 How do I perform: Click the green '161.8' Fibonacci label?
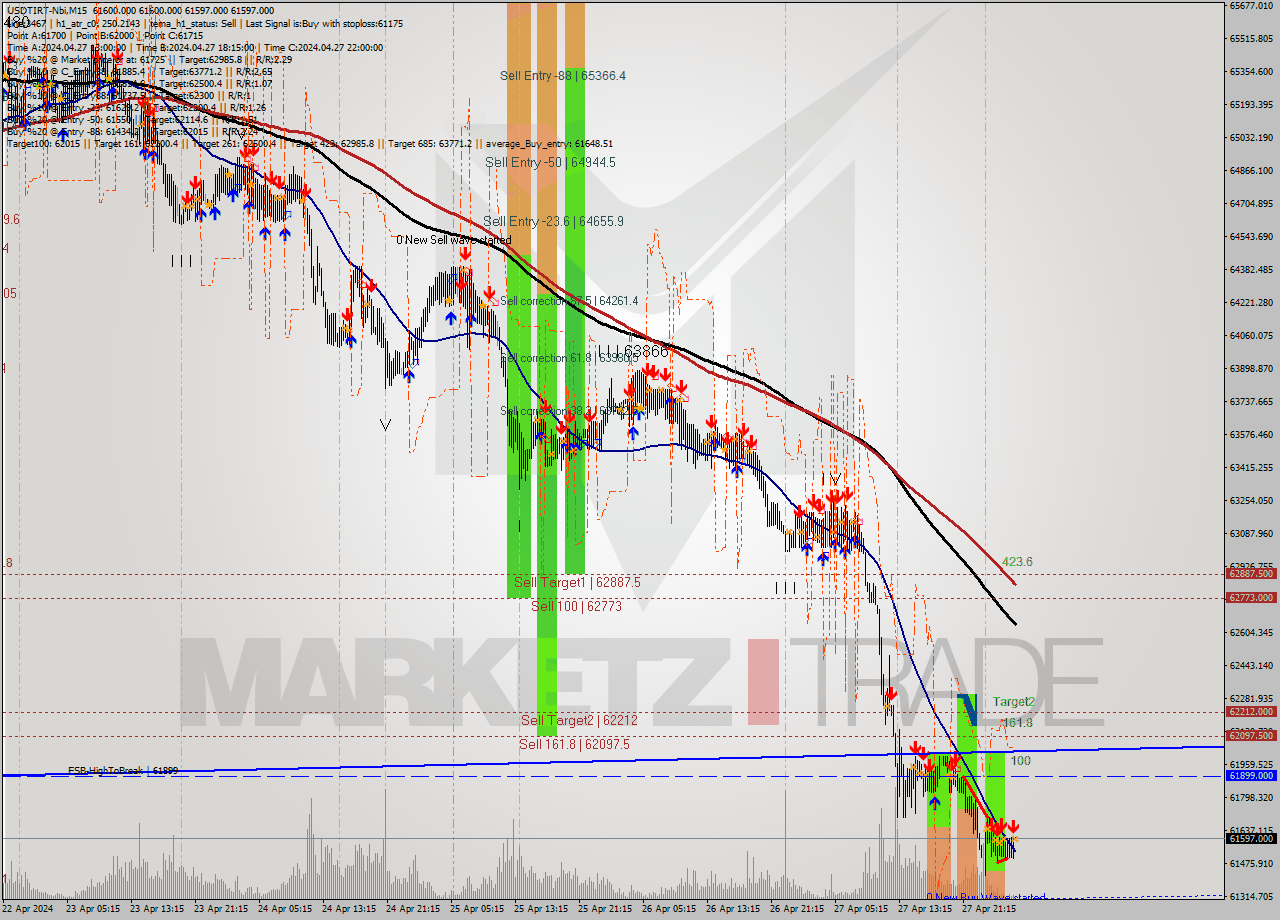point(1017,723)
